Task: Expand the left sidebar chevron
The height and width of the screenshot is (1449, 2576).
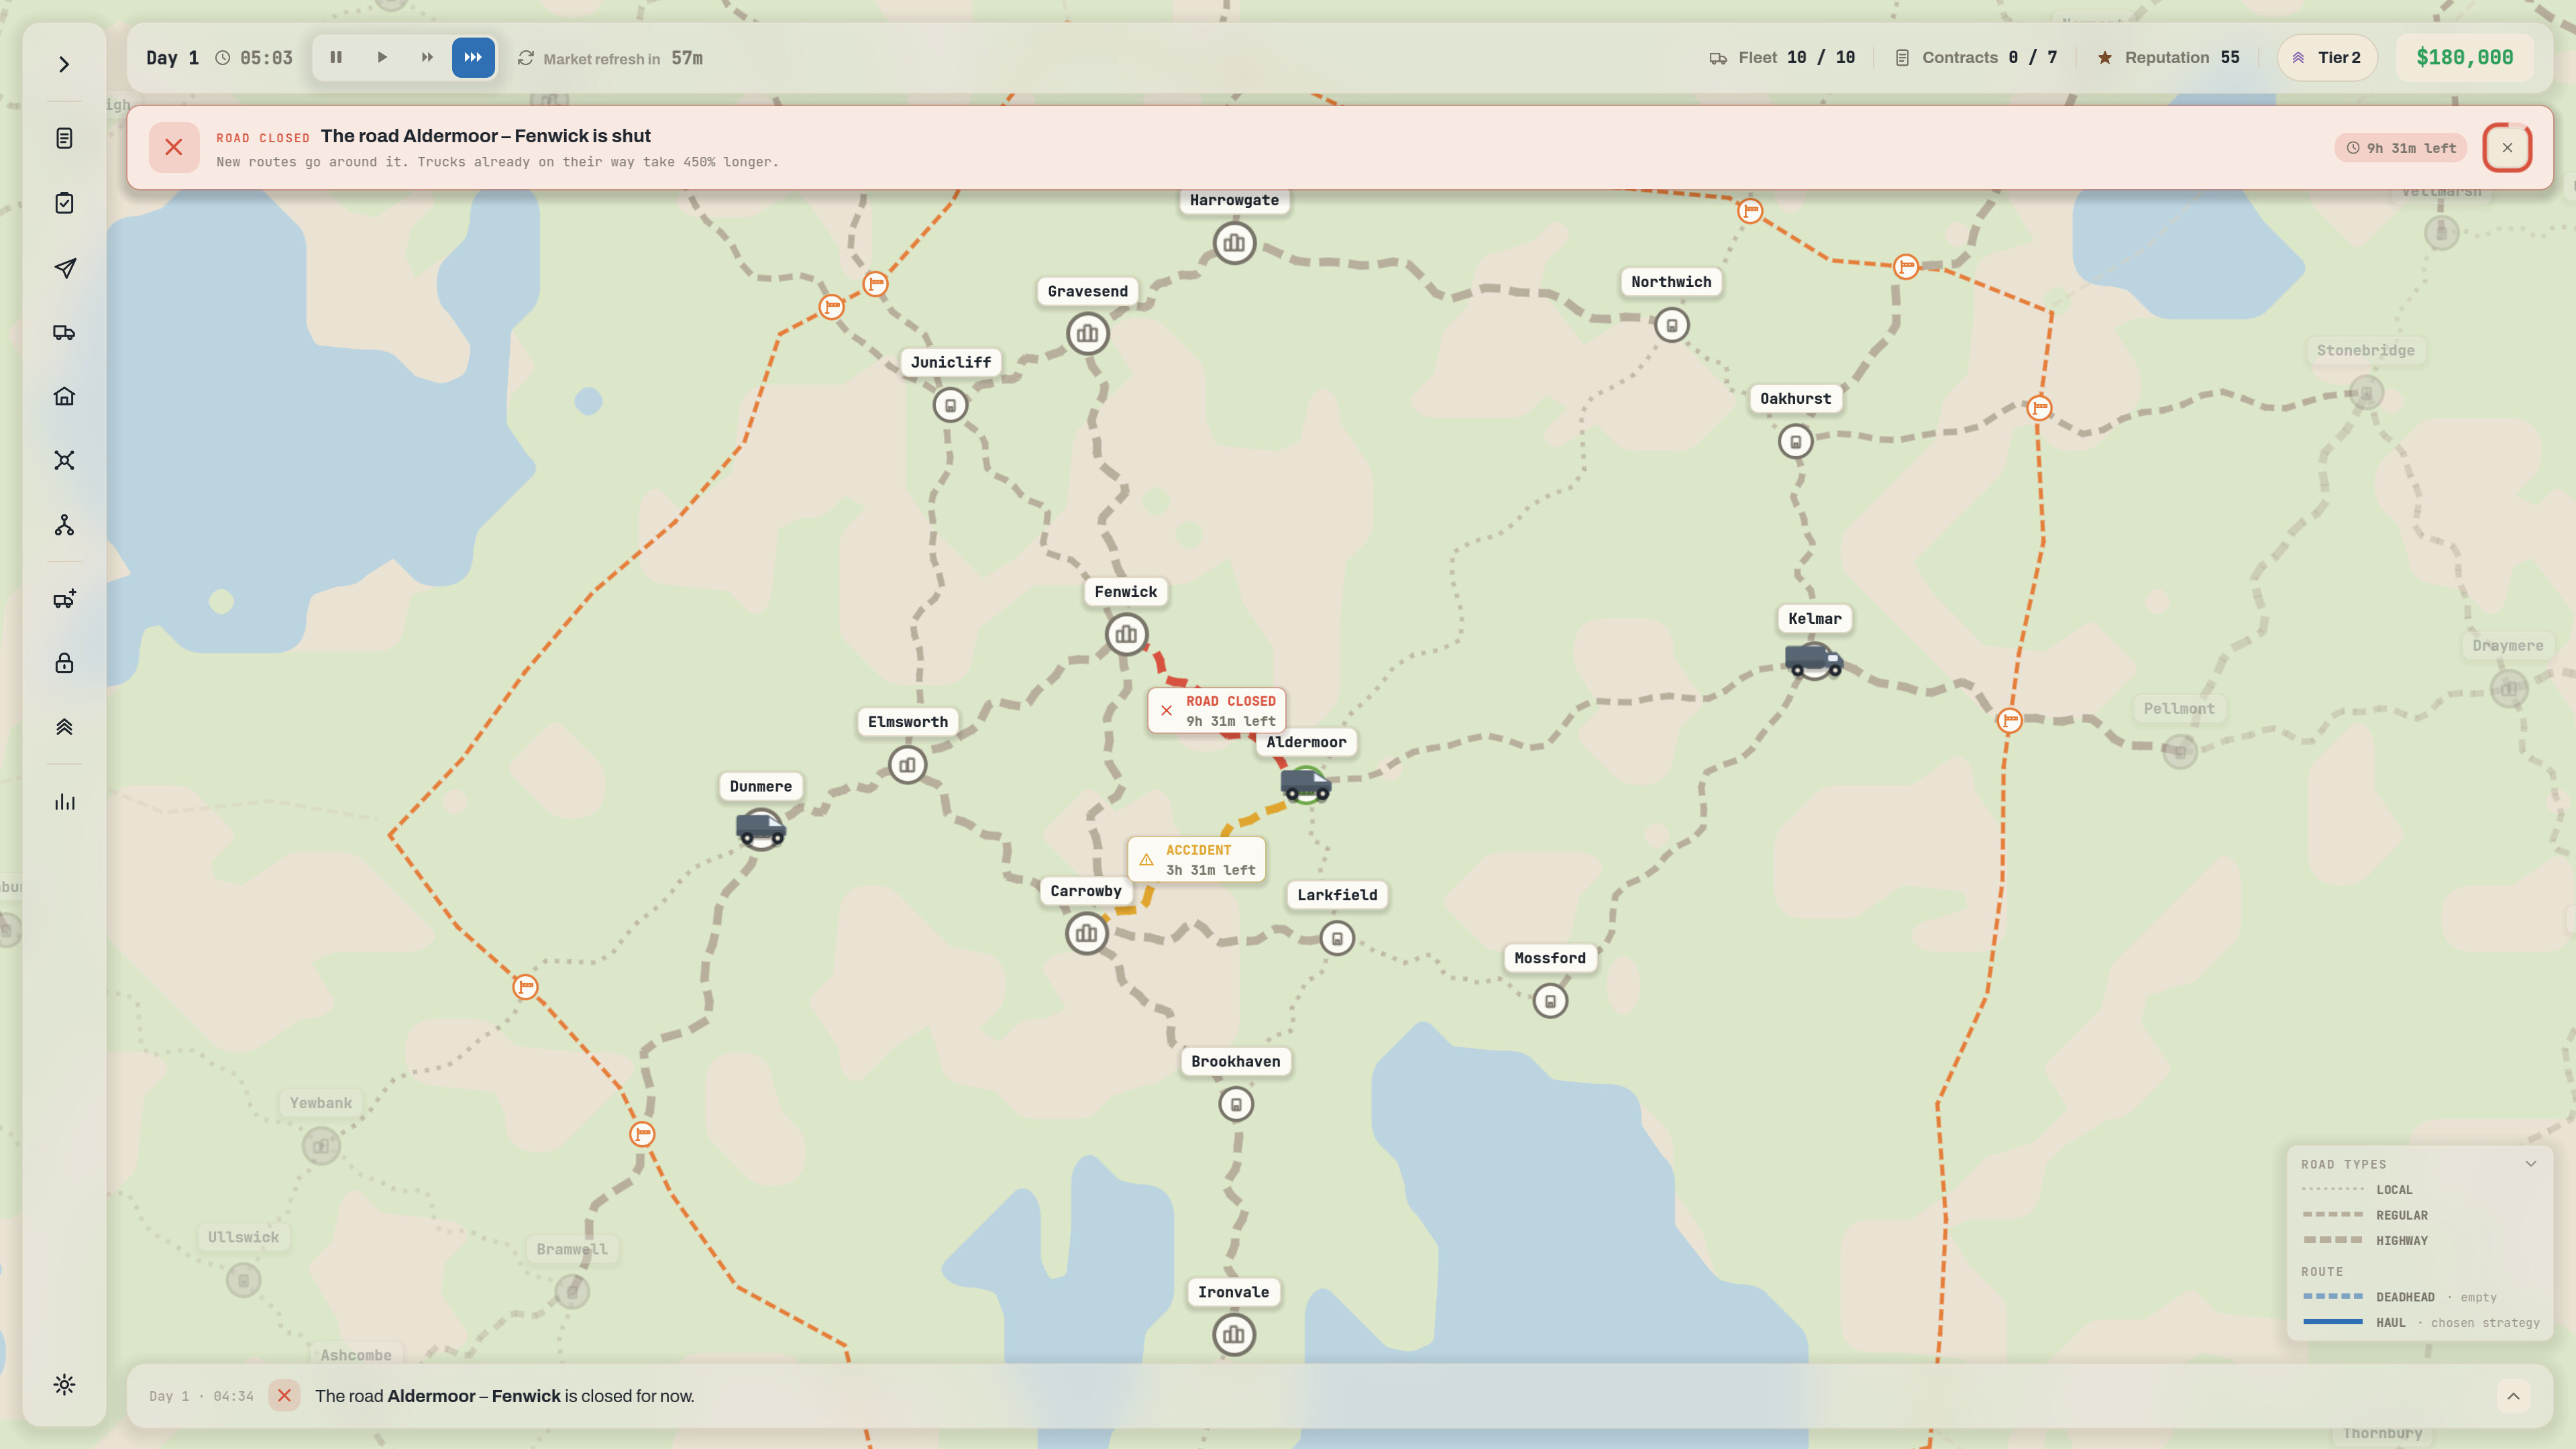Action: click(64, 65)
